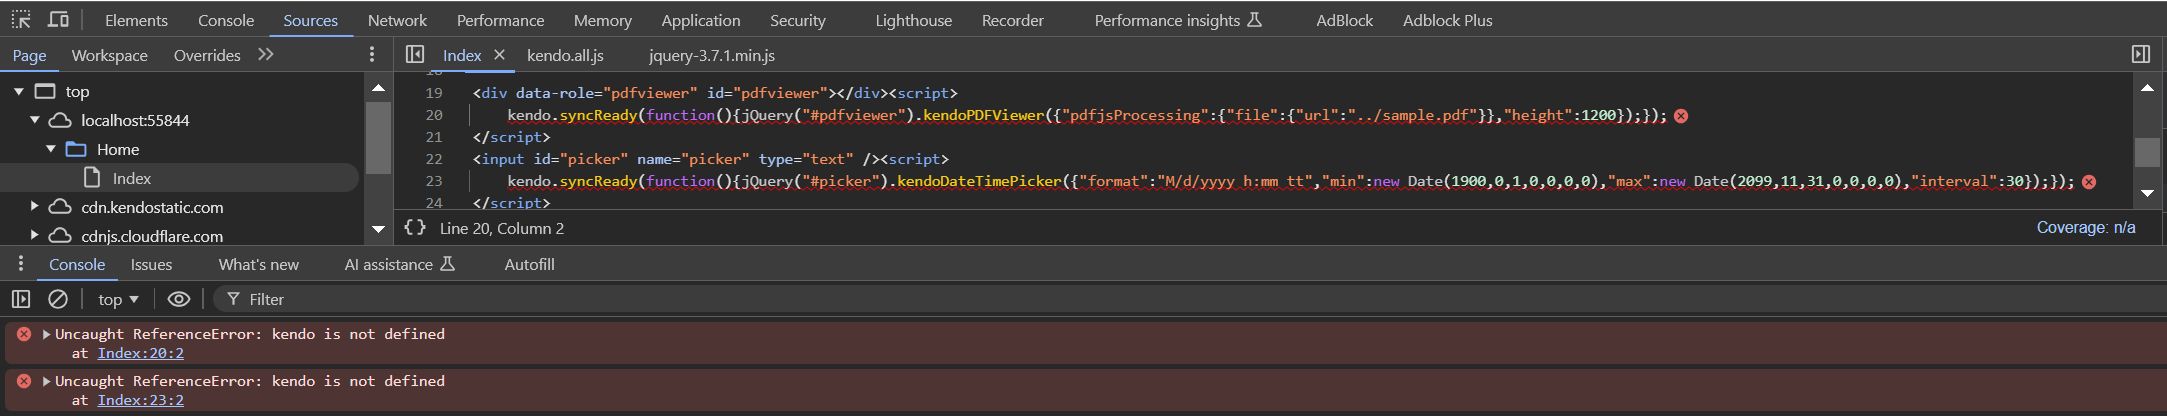
Task: Click the console Filter input field
Action: click(1190, 299)
